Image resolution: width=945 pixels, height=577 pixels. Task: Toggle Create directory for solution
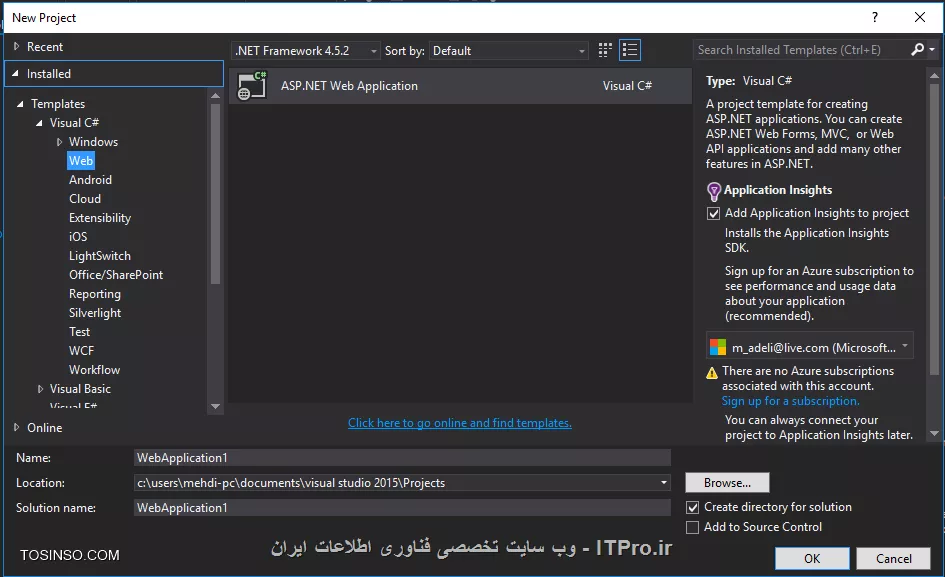(x=693, y=508)
